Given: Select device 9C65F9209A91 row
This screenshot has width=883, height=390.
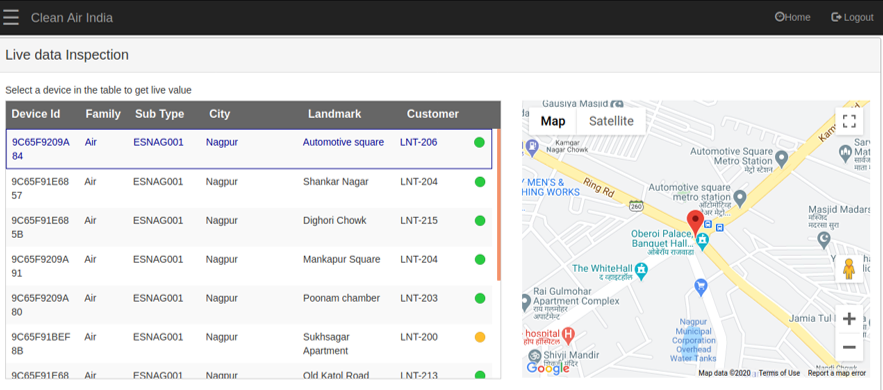Looking at the screenshot, I should pyautogui.click(x=249, y=266).
